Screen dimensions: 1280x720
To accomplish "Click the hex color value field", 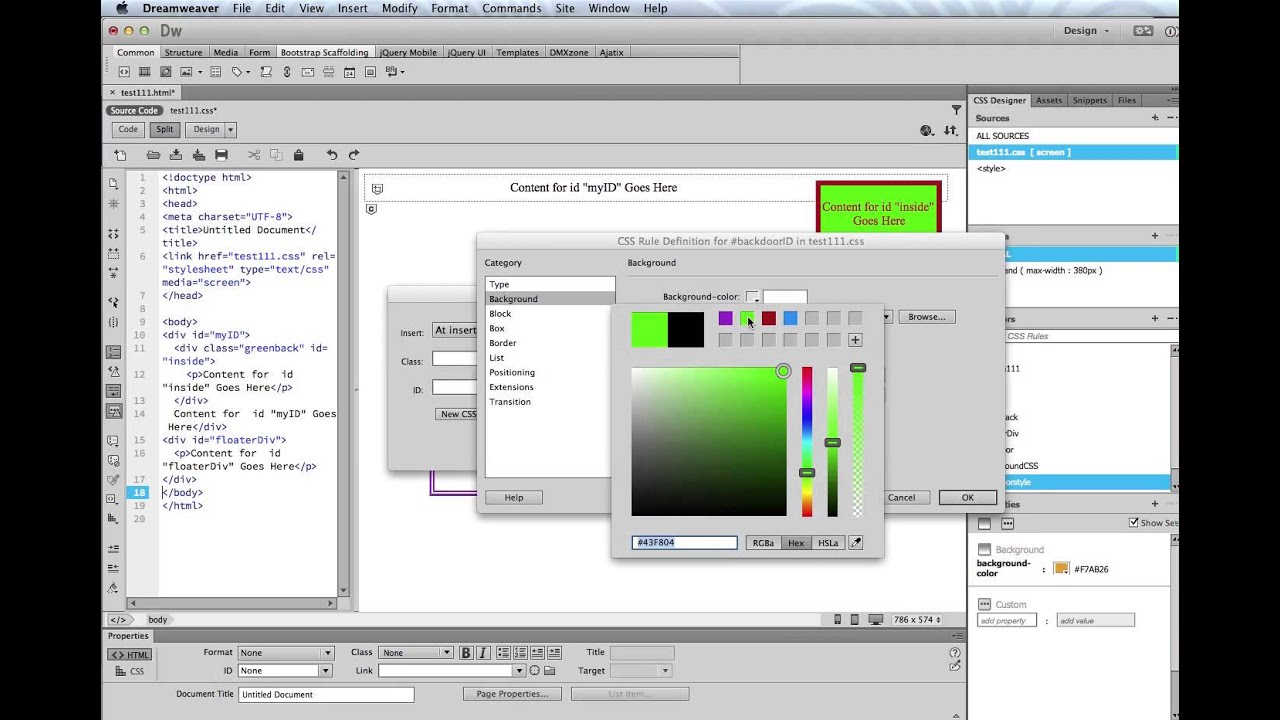I will (x=685, y=543).
